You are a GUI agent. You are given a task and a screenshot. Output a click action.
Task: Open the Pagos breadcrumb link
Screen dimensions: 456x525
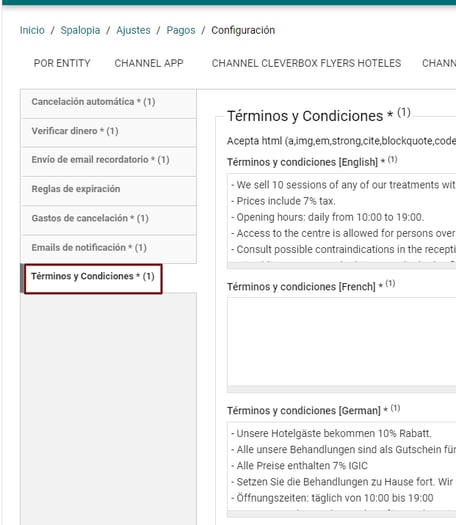tap(181, 30)
